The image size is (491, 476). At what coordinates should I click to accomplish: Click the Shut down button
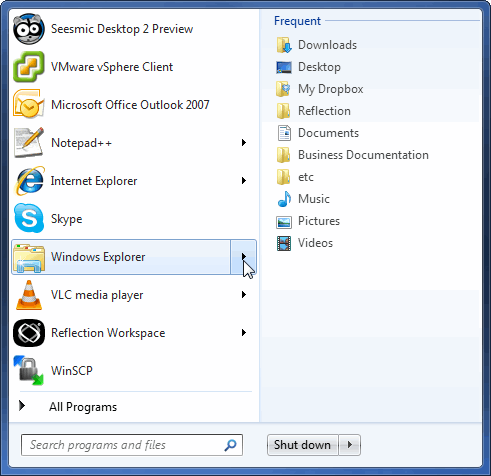[x=303, y=445]
